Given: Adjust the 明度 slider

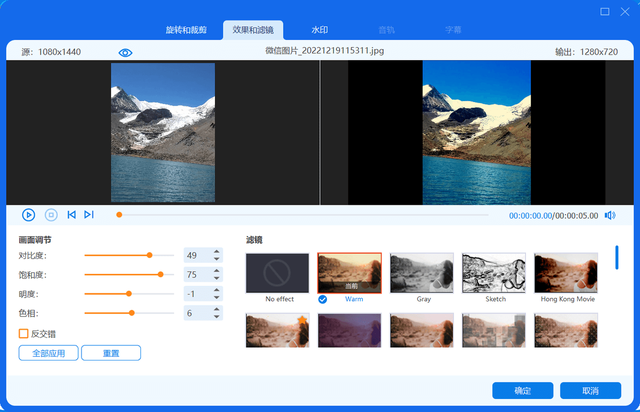Looking at the screenshot, I should (x=129, y=294).
